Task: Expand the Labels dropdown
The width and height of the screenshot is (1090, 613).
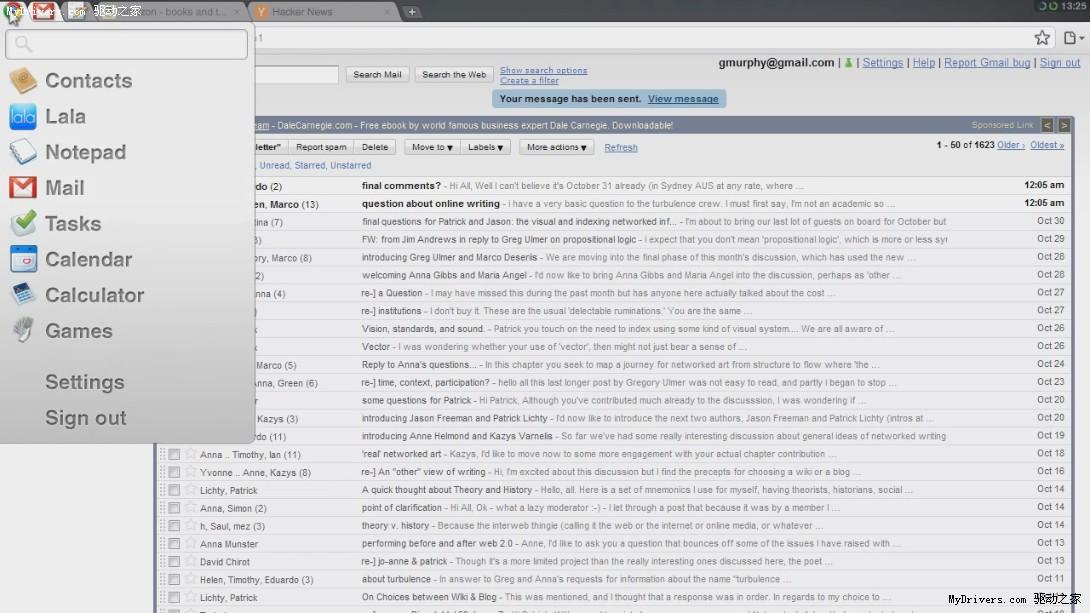Action: [x=485, y=147]
